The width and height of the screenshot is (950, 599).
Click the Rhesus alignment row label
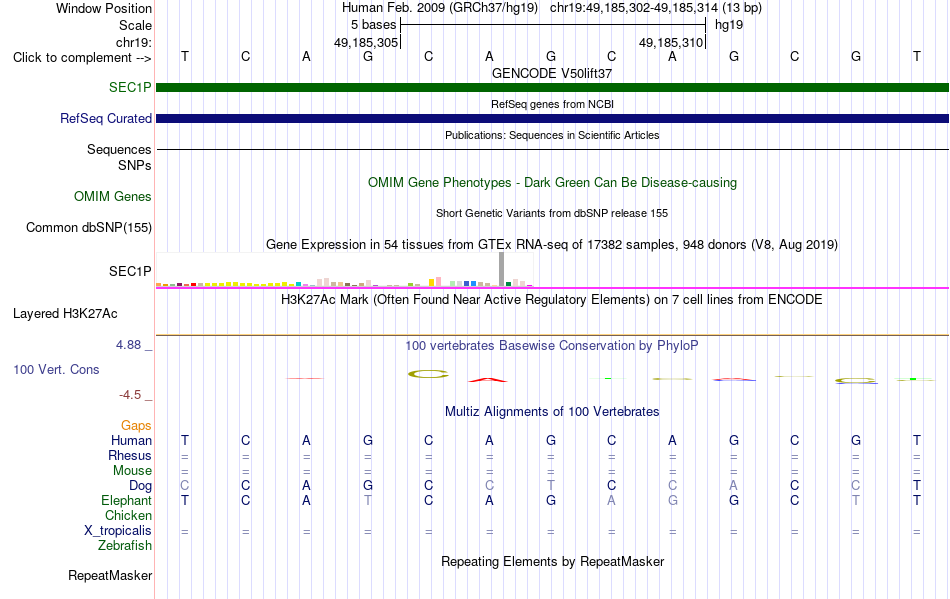click(x=130, y=455)
